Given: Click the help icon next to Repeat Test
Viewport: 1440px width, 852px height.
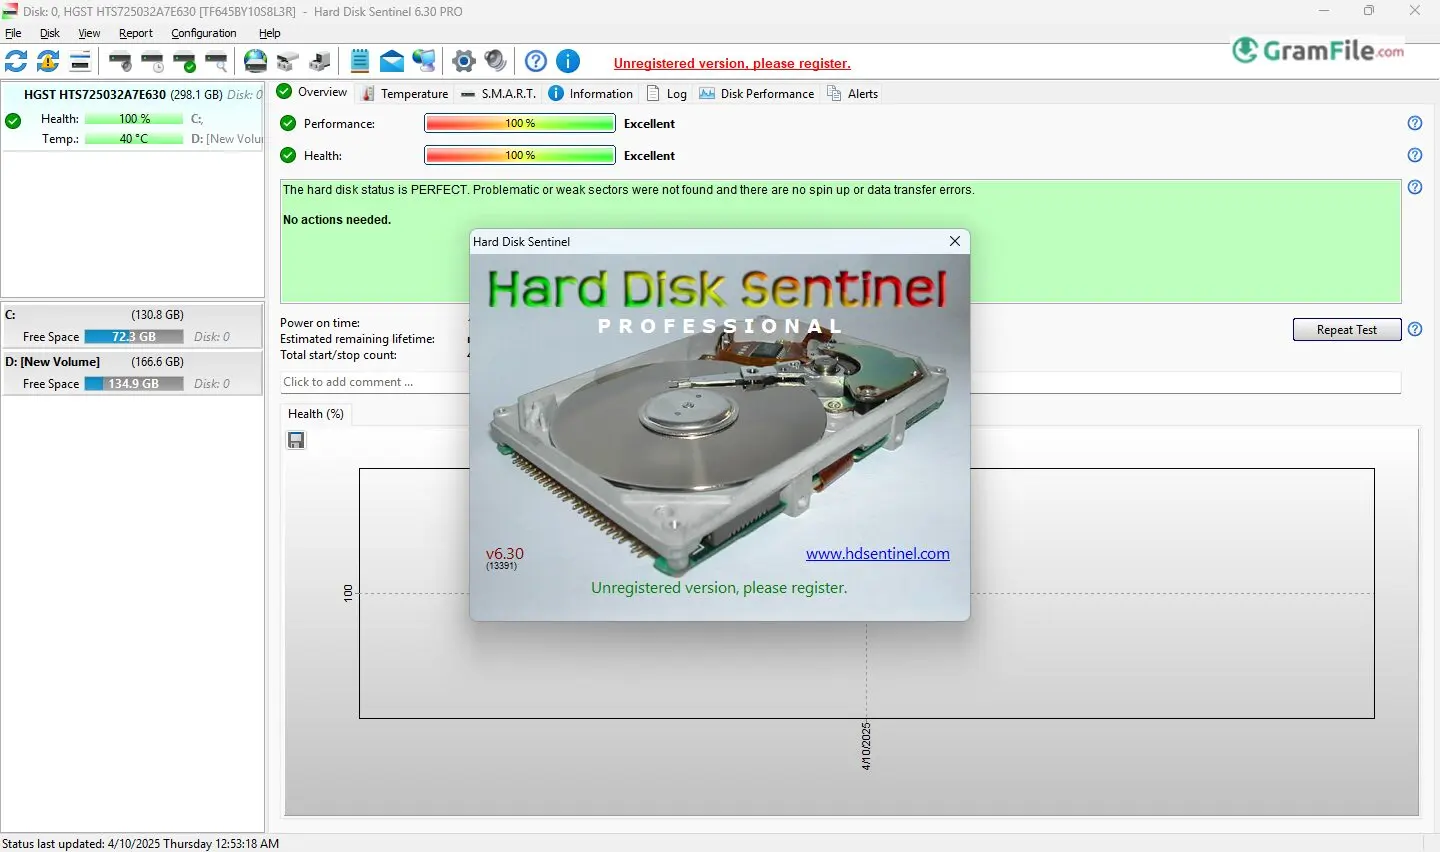Looking at the screenshot, I should [1415, 329].
